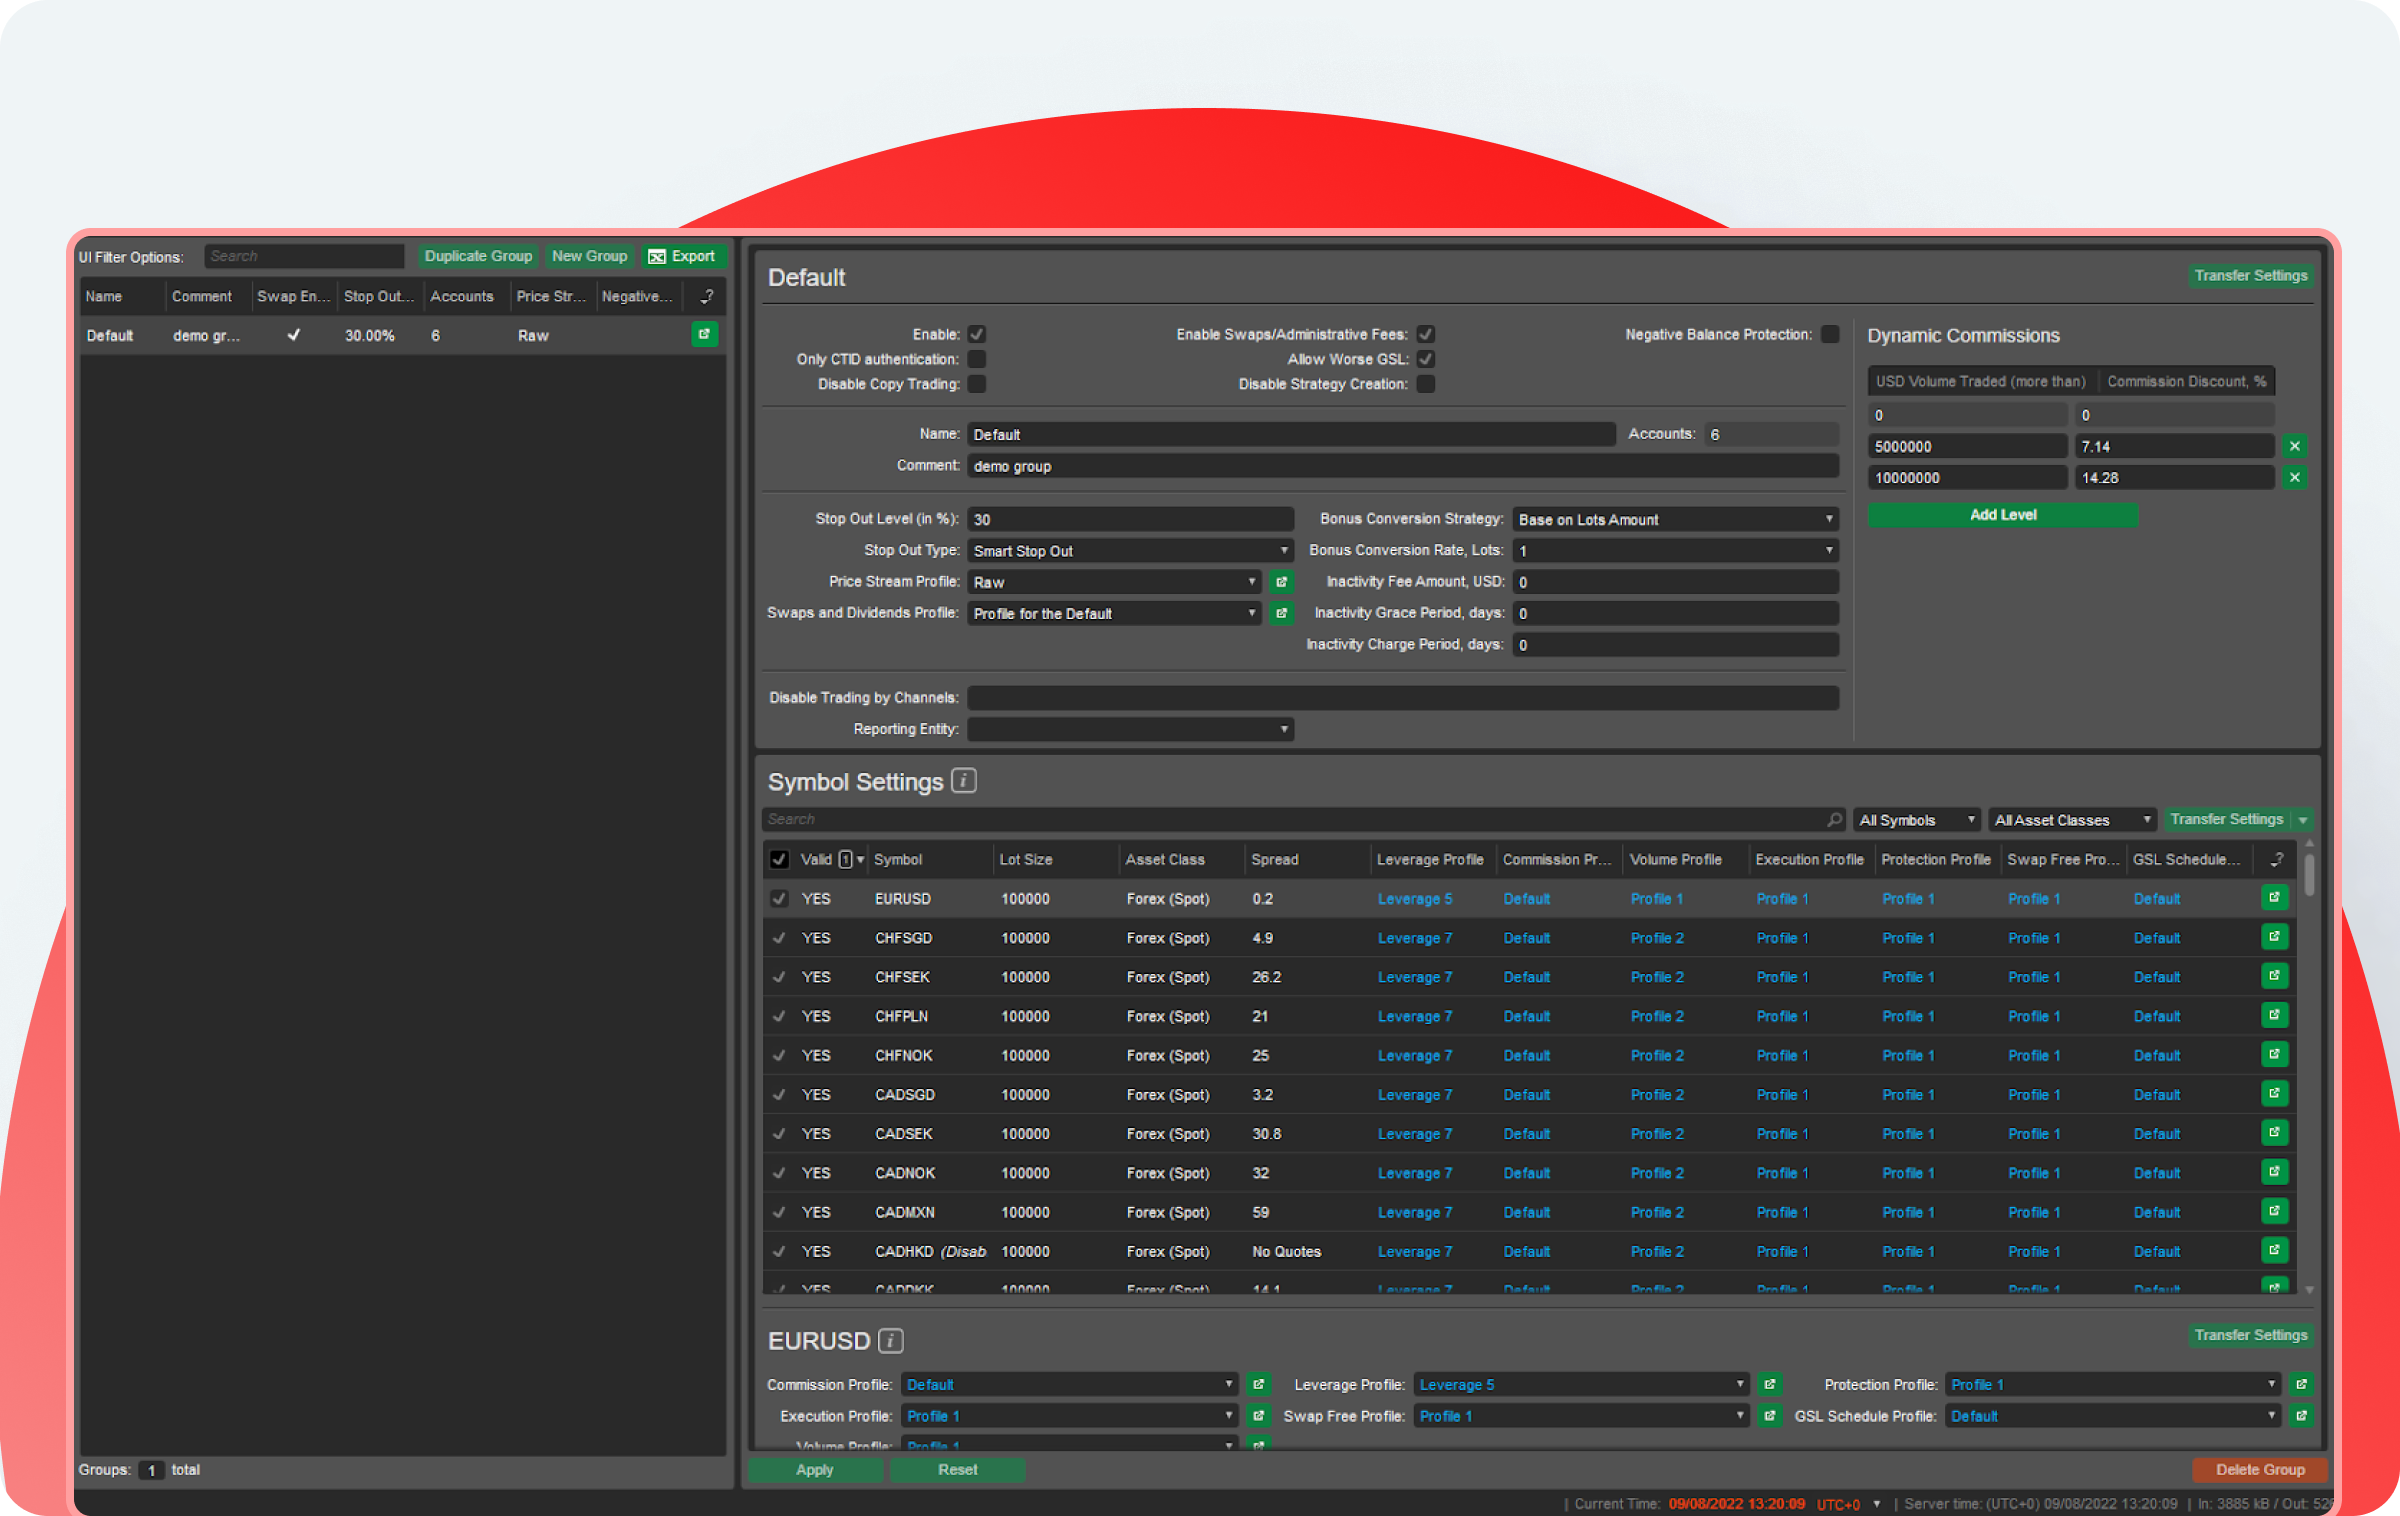Screen dimensions: 2400x1516
Task: Open All Symbols filter dropdown
Action: point(1917,820)
